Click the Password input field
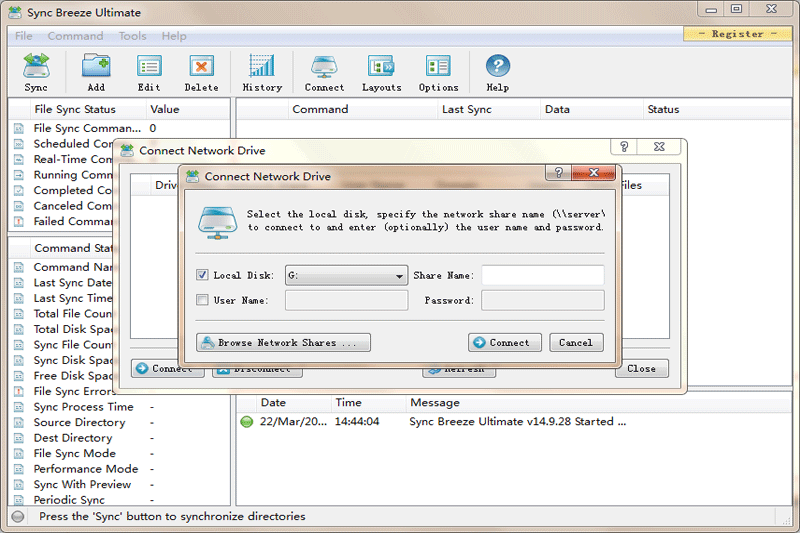Image resolution: width=800 pixels, height=533 pixels. (543, 300)
